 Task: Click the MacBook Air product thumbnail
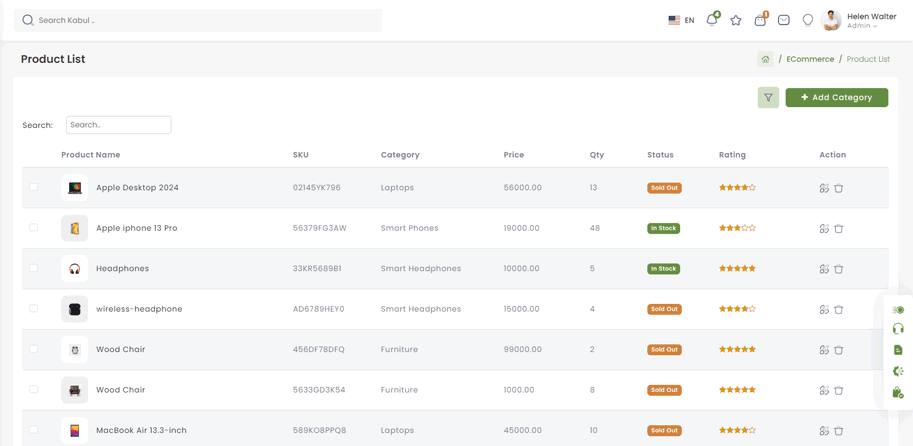pyautogui.click(x=75, y=431)
